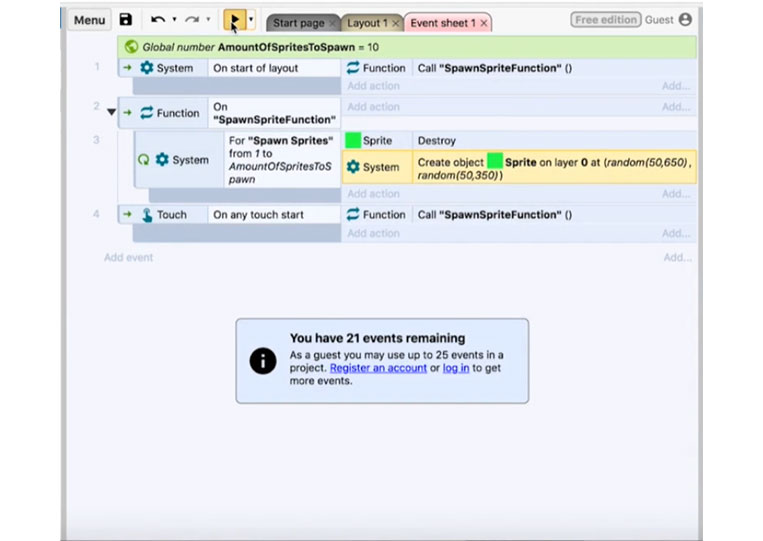This screenshot has height=541, width=763.
Task: Click the System gear icon in event 1
Action: pyautogui.click(x=146, y=68)
